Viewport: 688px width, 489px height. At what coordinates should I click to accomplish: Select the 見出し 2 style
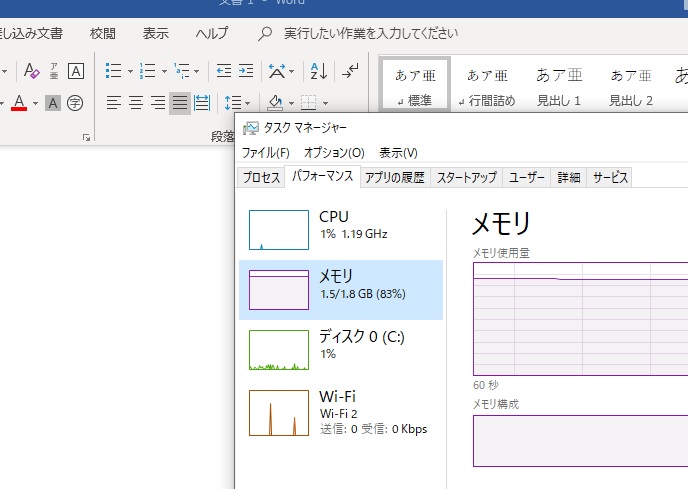(x=631, y=88)
